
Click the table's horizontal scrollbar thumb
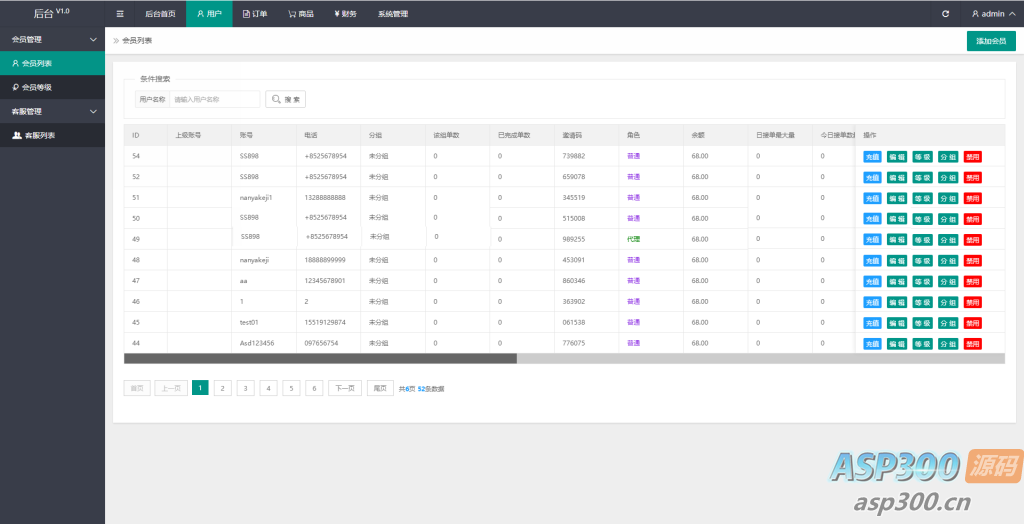tap(320, 358)
